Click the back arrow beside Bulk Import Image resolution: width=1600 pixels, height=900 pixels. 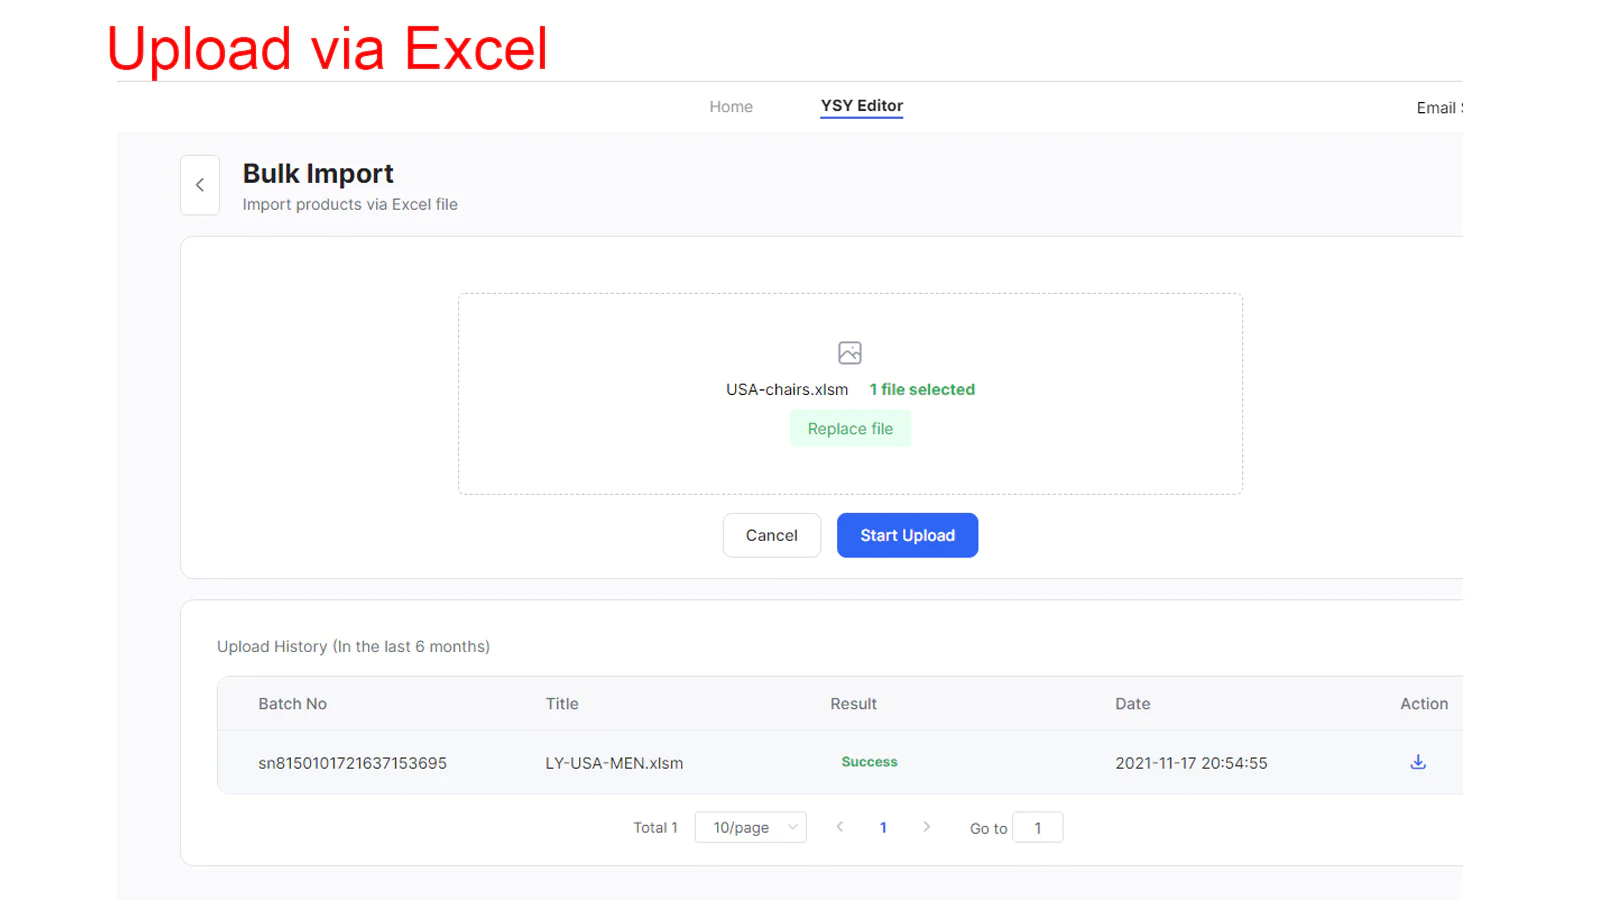200,185
